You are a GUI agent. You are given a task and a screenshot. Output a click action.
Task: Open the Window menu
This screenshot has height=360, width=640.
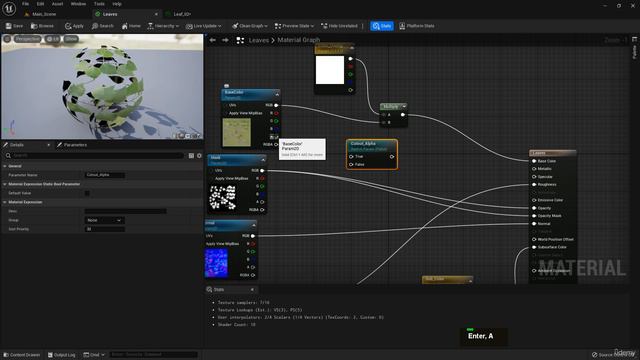click(x=78, y=4)
